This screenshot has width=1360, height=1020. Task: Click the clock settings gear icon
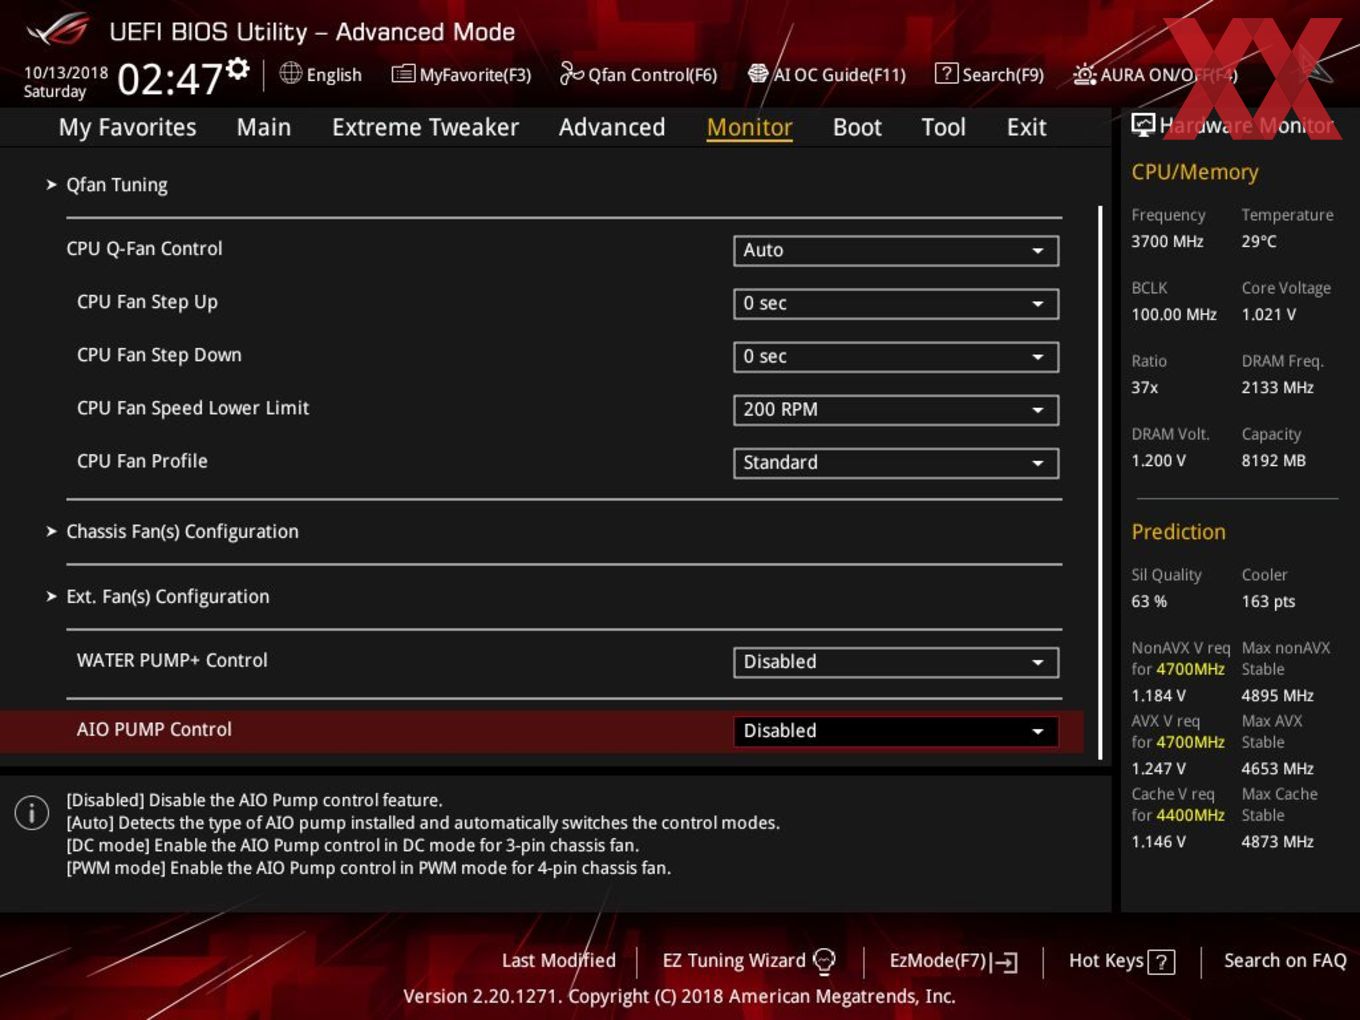click(237, 68)
